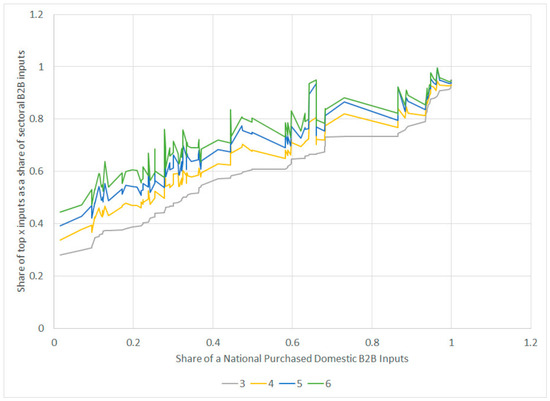The image size is (550, 401).
Task: Select the legend label 6
Action: point(328,383)
